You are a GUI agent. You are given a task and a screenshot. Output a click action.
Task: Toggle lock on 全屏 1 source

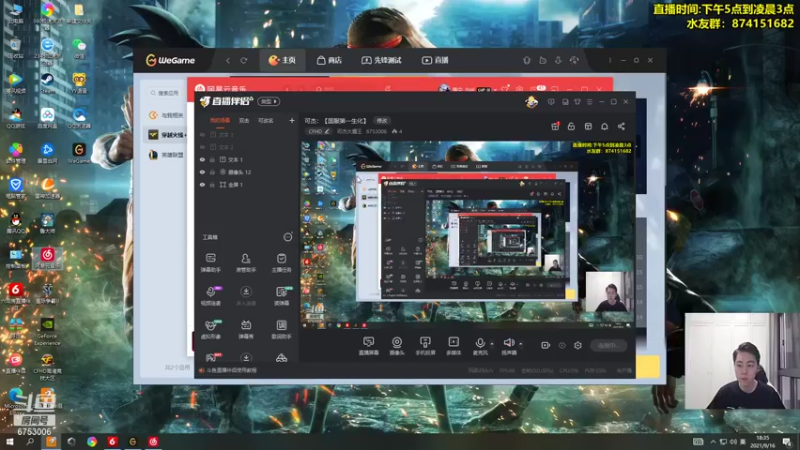pos(212,185)
